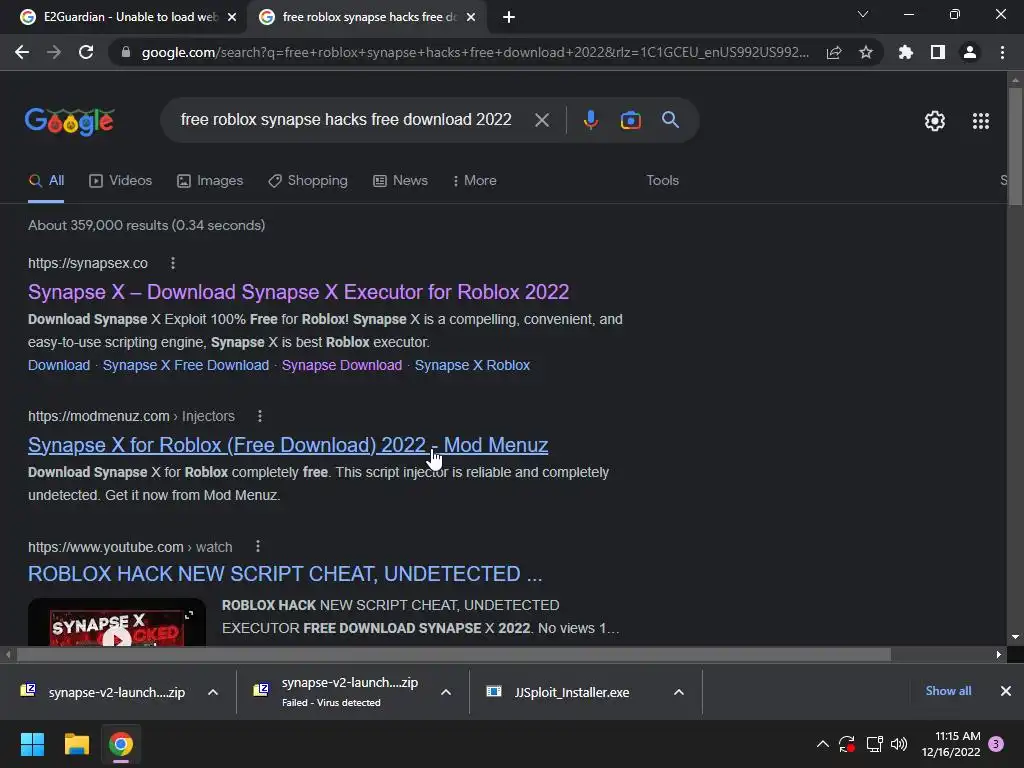Clear the search query with X

click(541, 120)
